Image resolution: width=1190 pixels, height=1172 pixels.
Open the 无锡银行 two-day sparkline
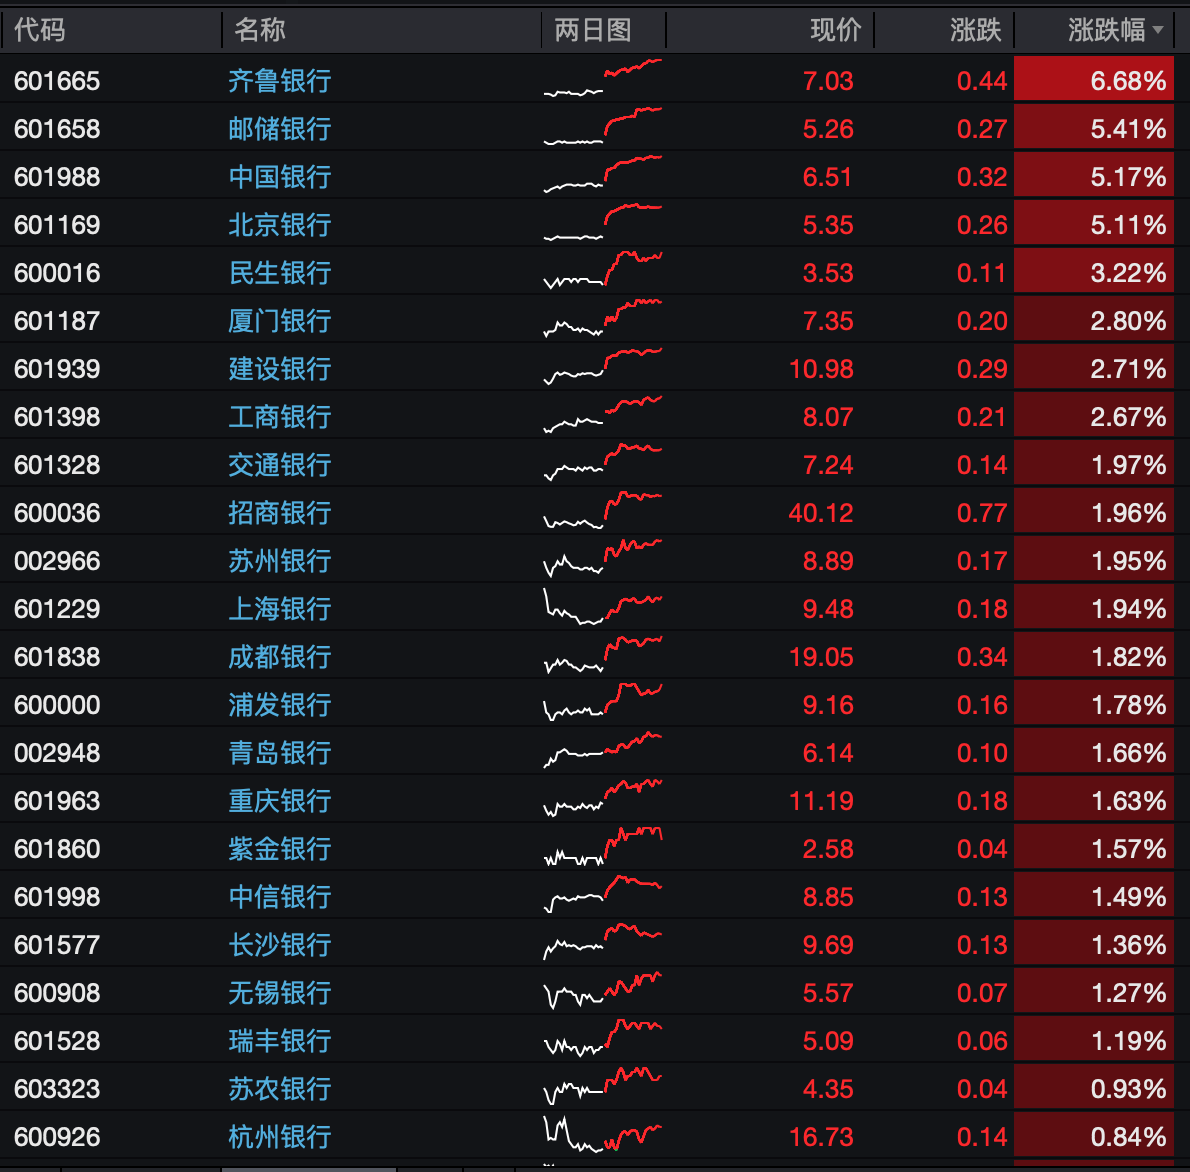pyautogui.click(x=603, y=991)
